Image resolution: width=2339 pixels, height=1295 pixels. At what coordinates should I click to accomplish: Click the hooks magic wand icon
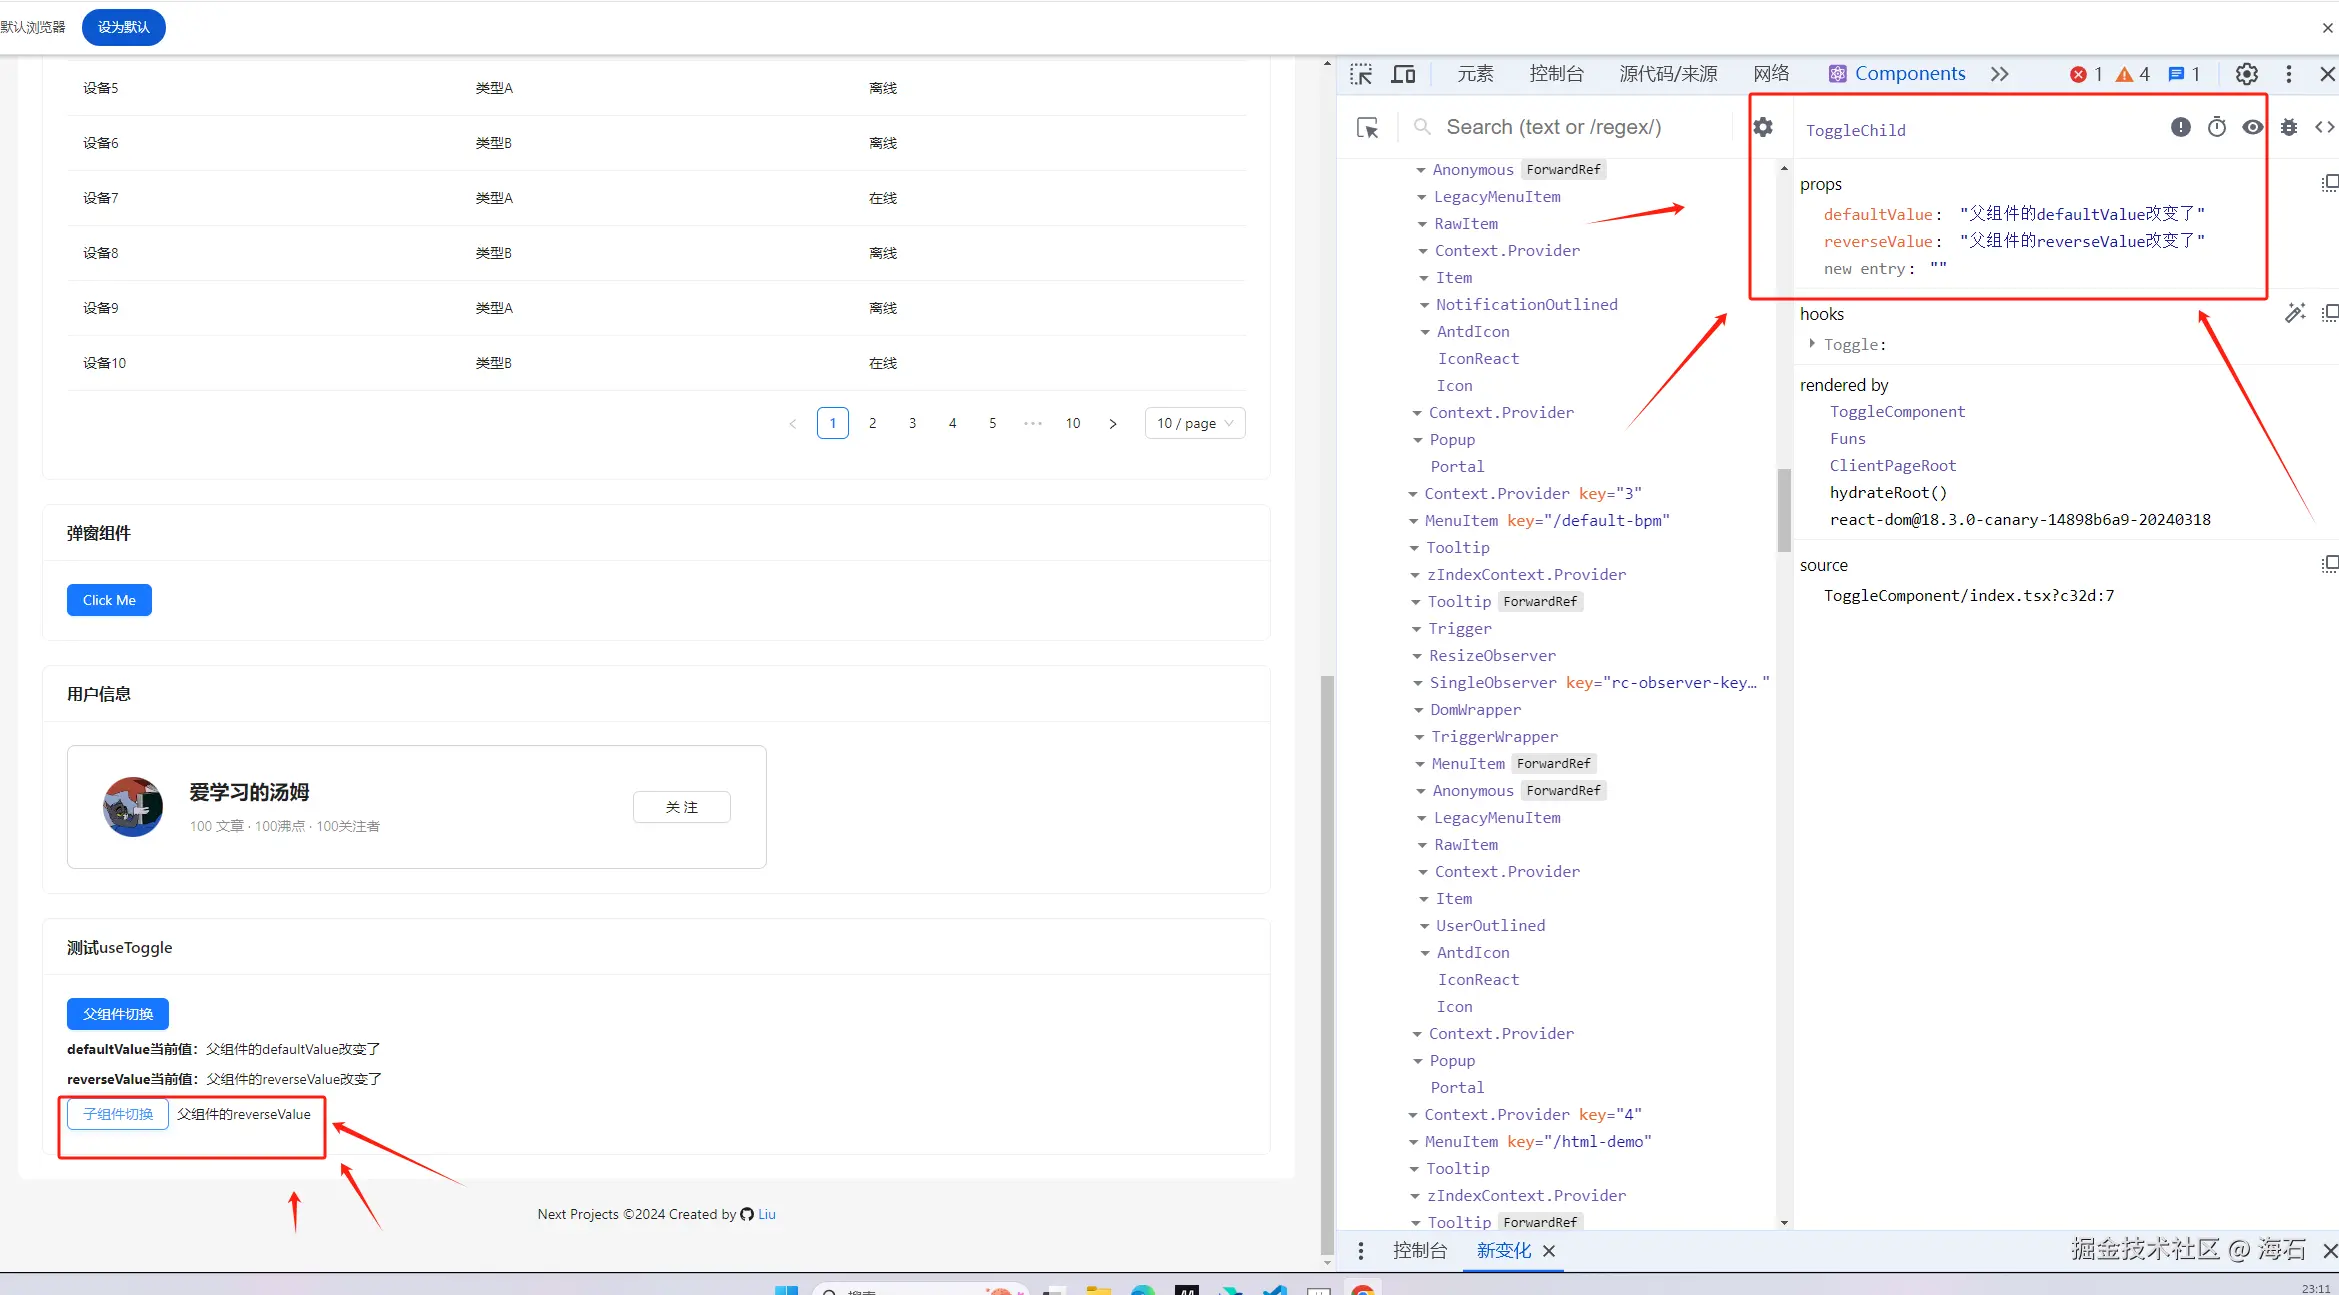click(x=2295, y=313)
